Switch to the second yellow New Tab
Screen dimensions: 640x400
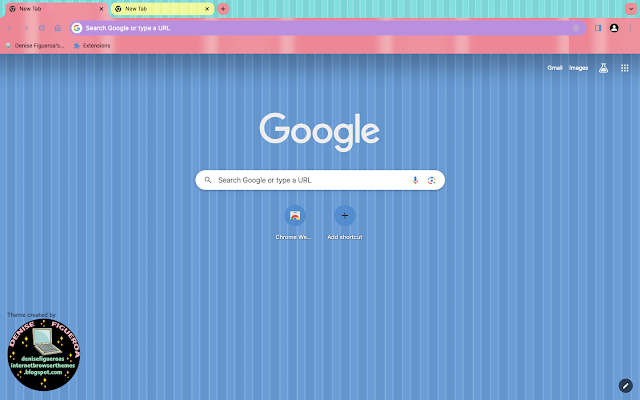coord(162,9)
